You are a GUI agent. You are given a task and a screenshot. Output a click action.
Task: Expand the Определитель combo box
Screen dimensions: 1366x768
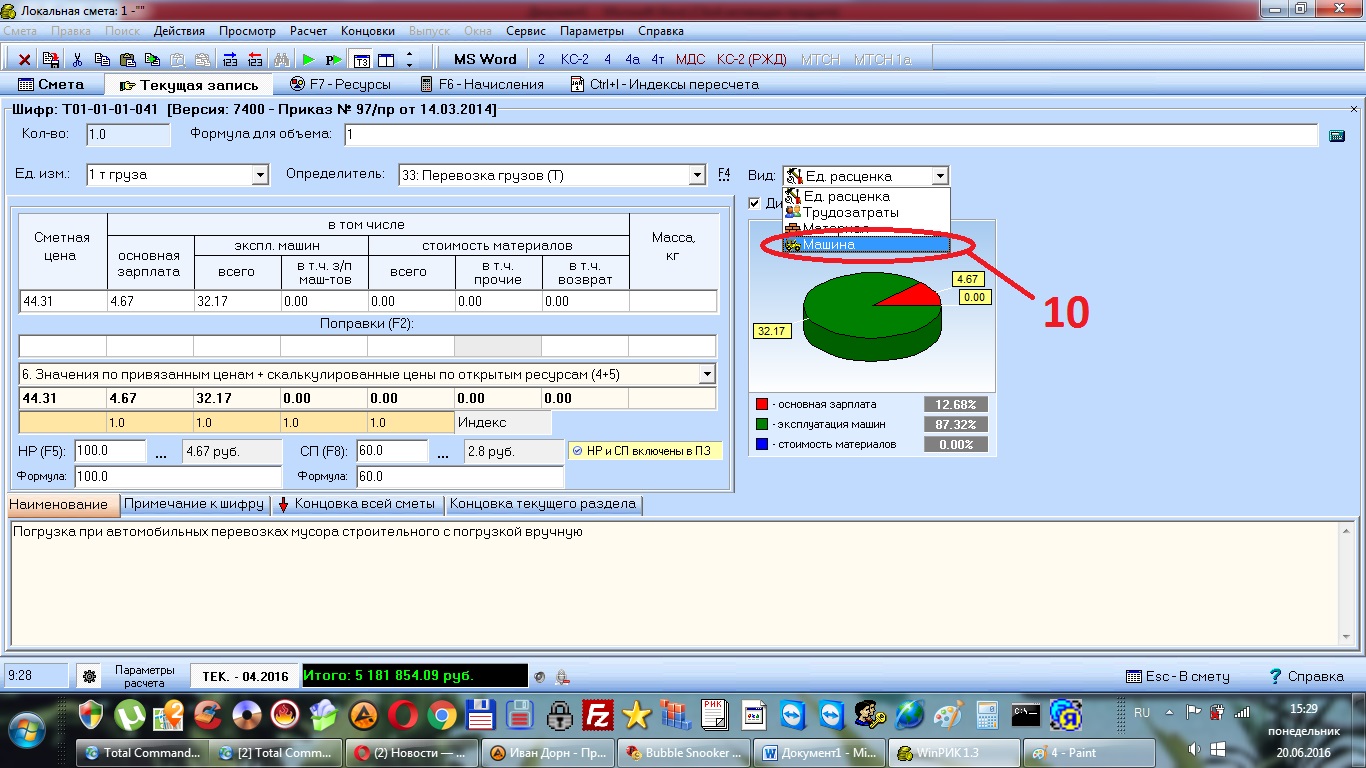pyautogui.click(x=698, y=175)
